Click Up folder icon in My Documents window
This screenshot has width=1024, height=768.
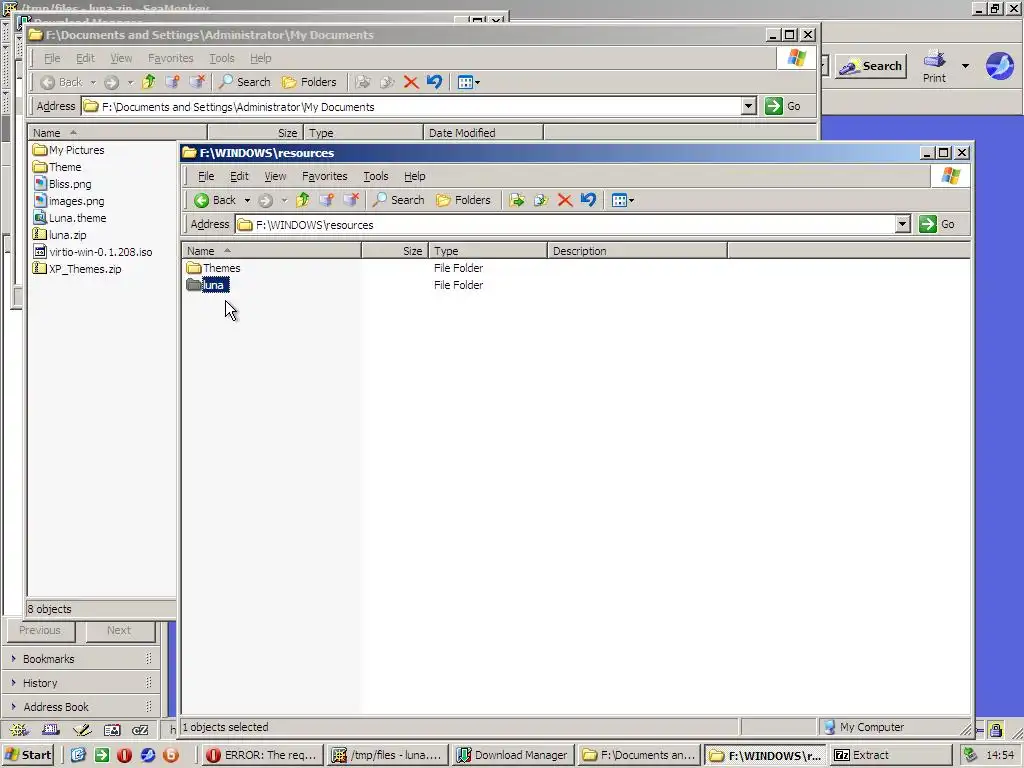point(148,82)
